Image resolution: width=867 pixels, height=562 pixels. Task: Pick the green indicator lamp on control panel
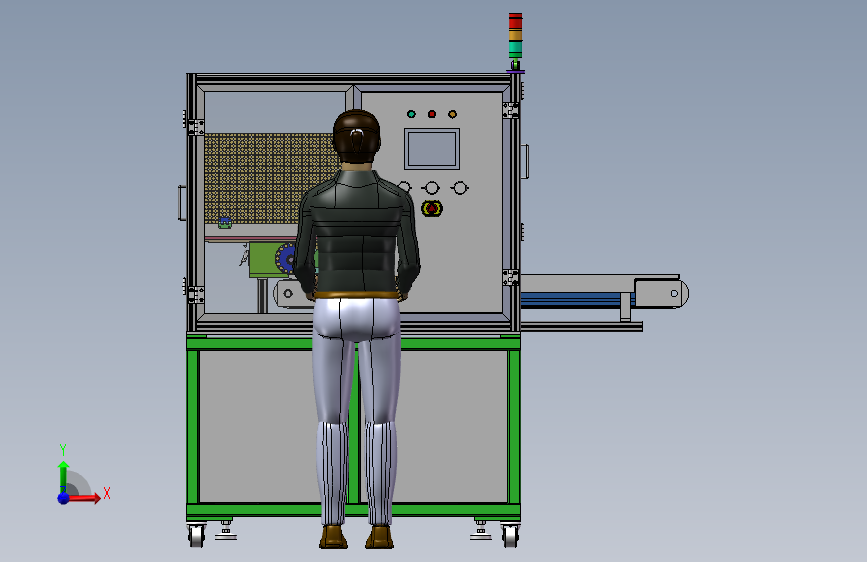coord(411,114)
